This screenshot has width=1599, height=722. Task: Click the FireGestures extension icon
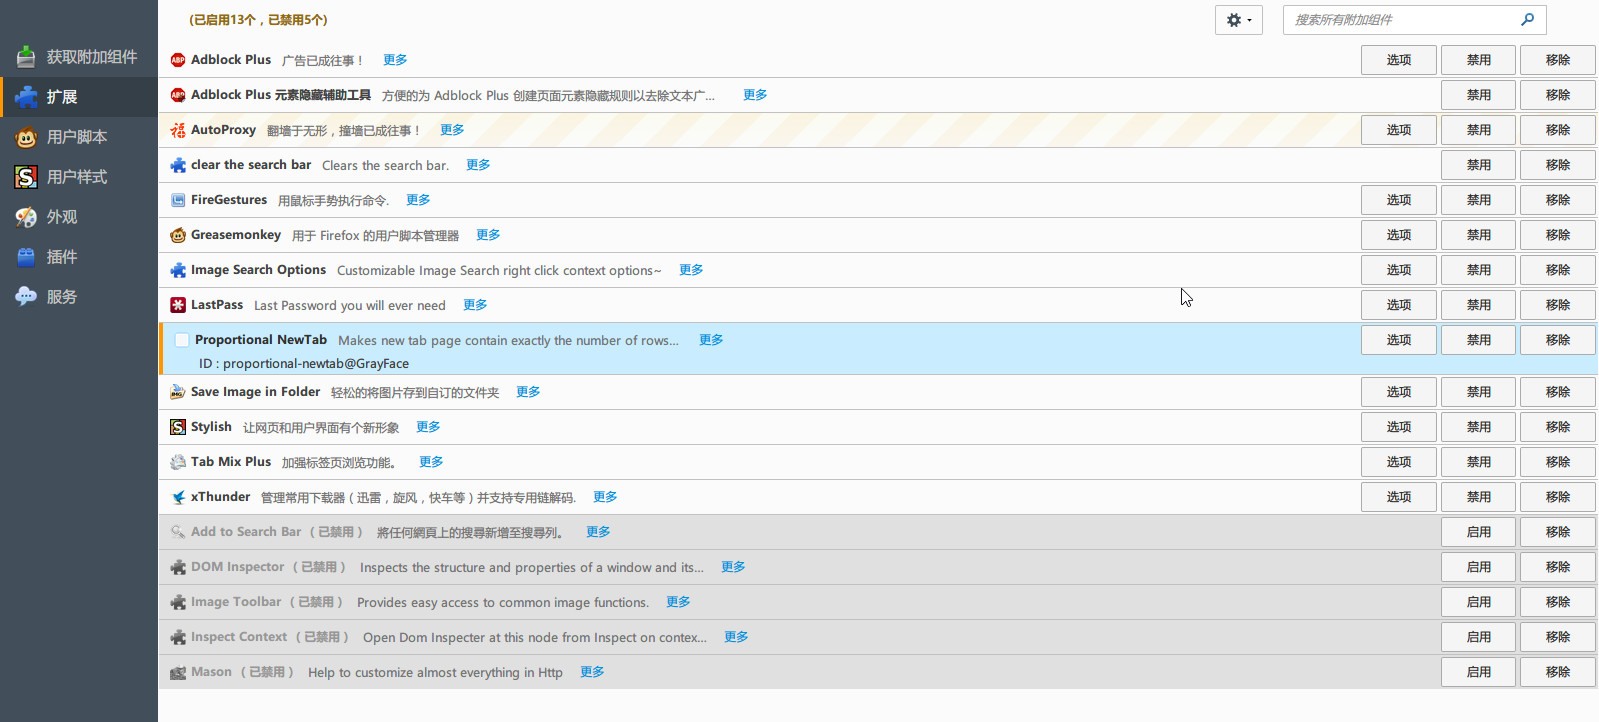pyautogui.click(x=178, y=200)
